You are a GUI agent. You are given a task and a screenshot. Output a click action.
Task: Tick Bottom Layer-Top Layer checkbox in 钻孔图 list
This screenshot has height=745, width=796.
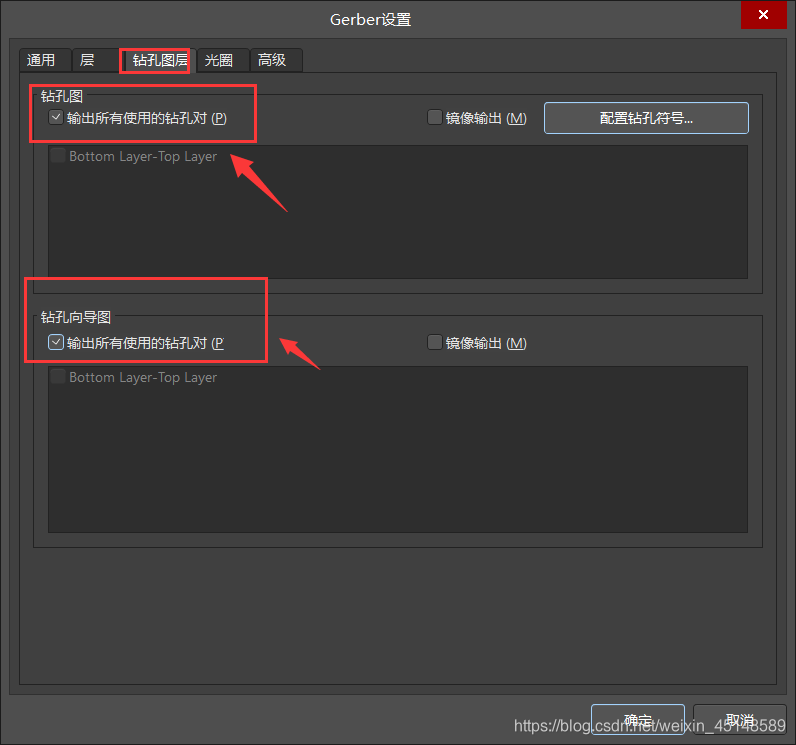pyautogui.click(x=58, y=156)
